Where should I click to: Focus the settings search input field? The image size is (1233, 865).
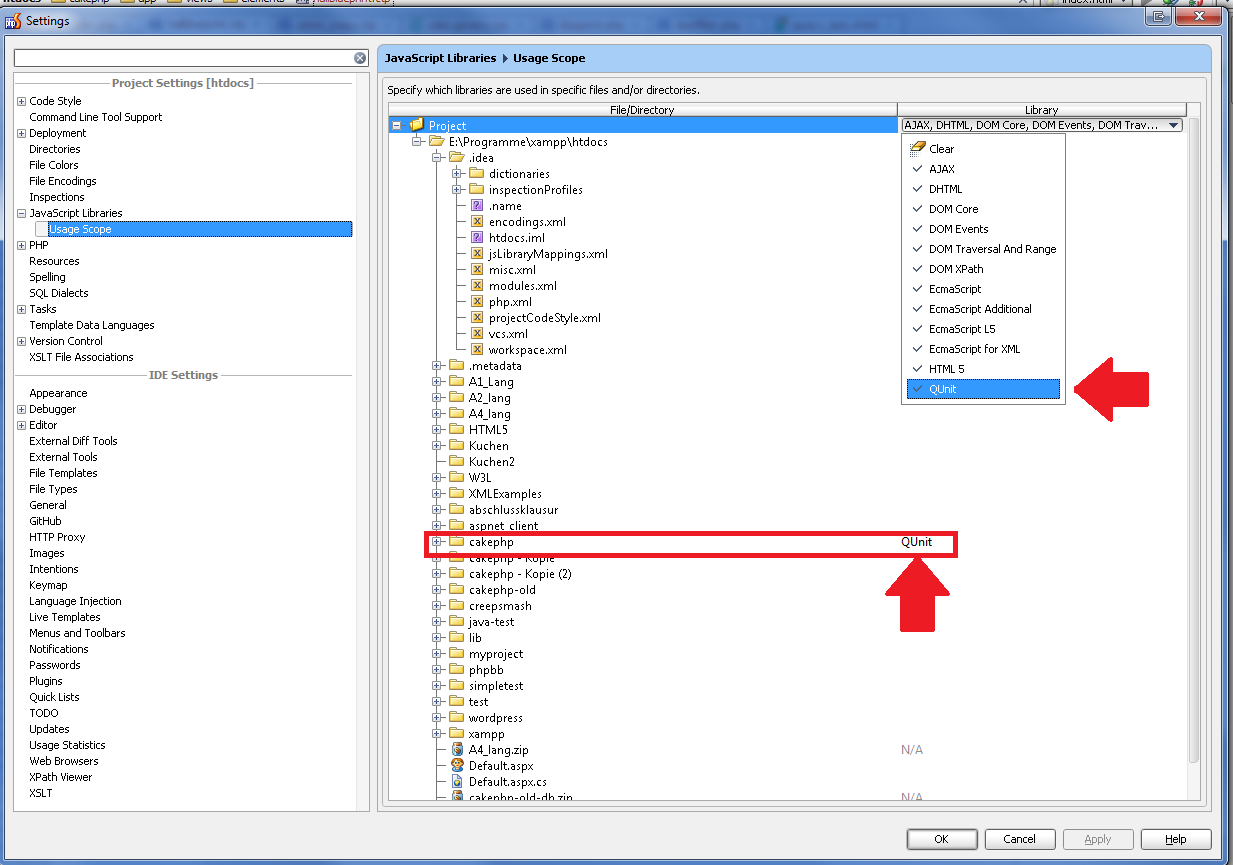point(183,58)
